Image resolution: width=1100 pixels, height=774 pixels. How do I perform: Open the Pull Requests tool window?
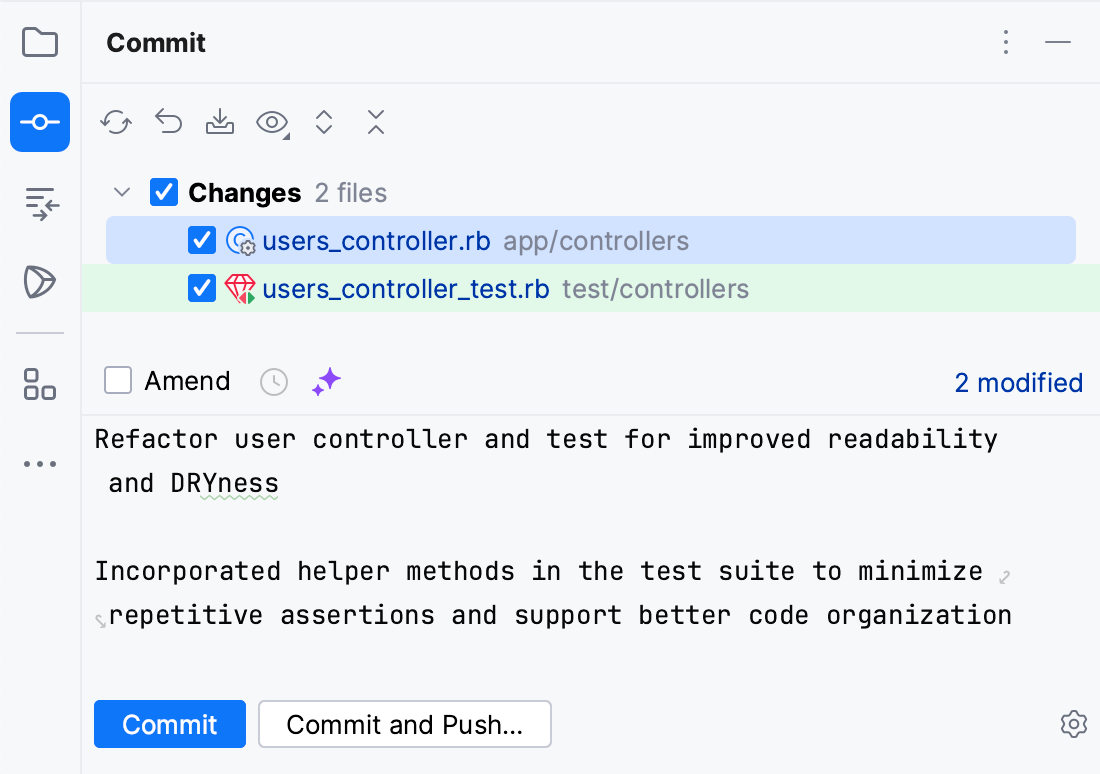40,203
